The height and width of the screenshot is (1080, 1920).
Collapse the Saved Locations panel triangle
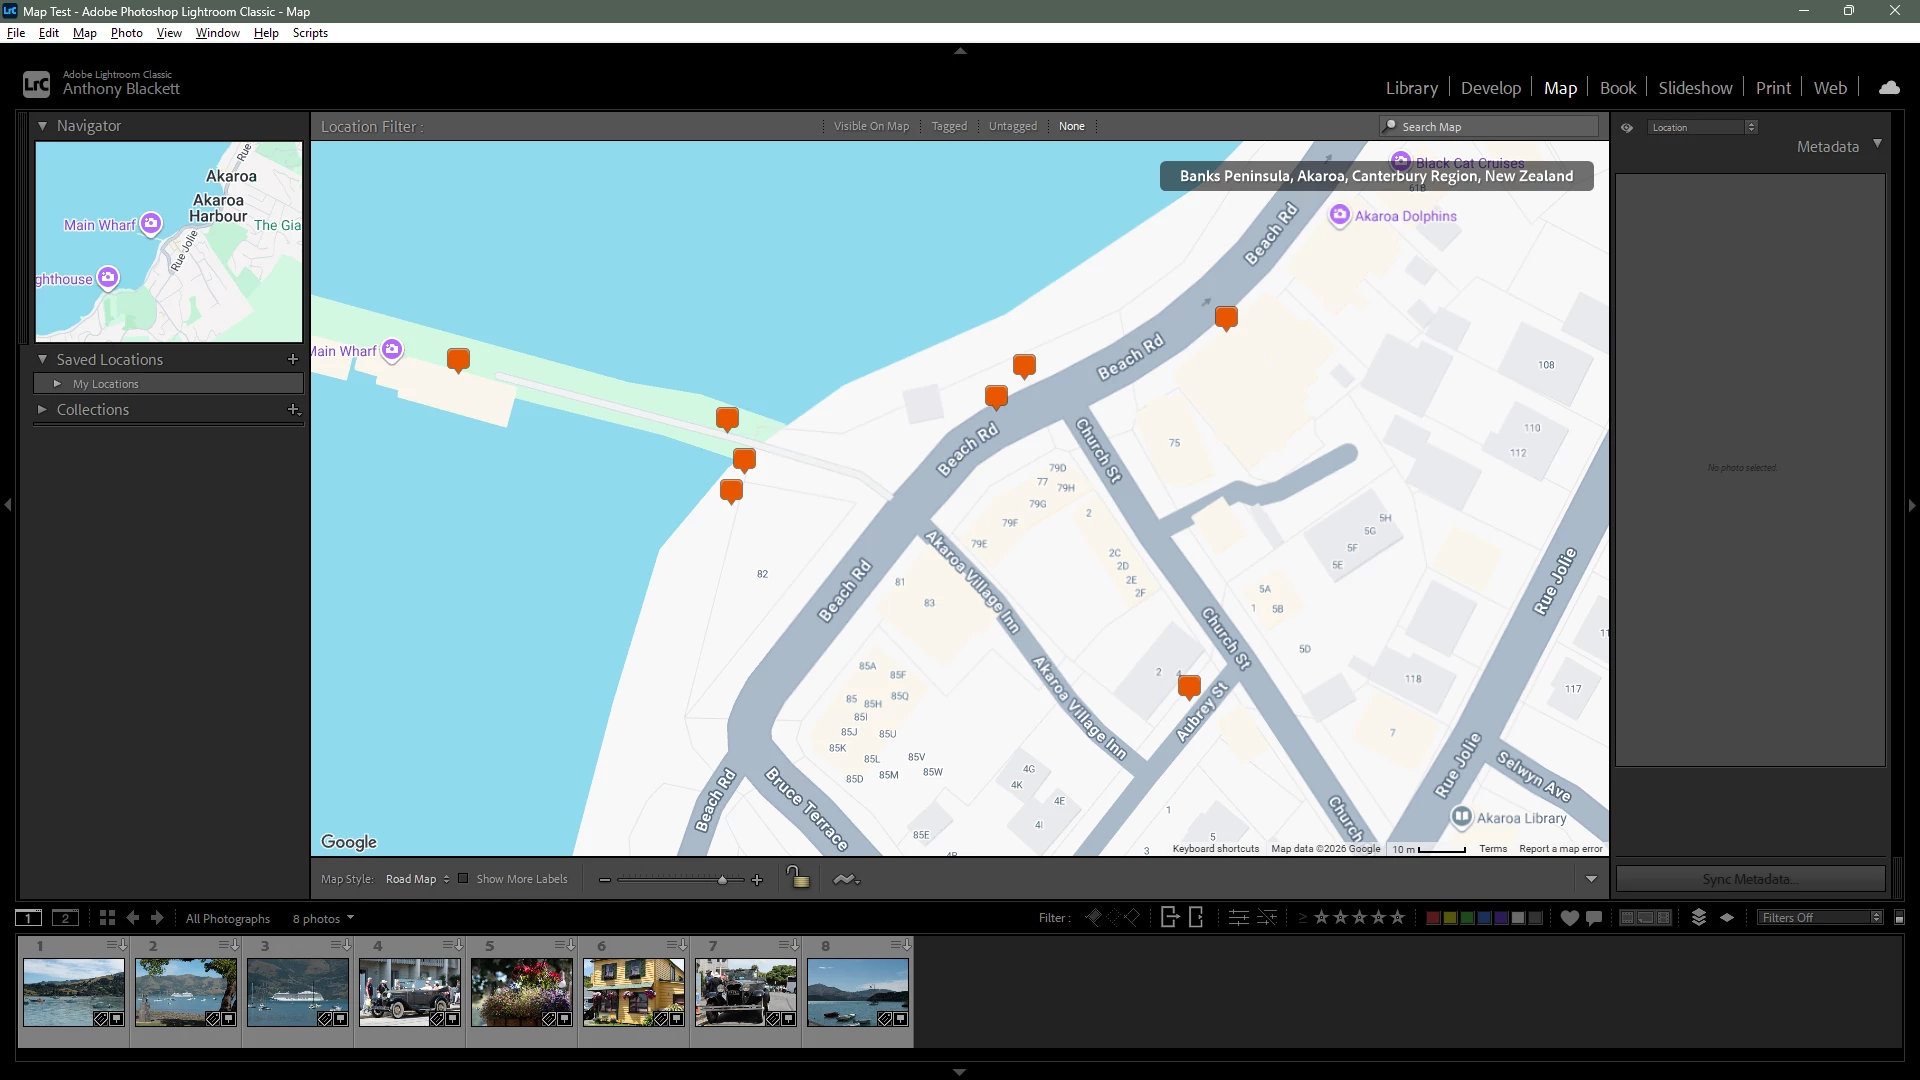[42, 359]
